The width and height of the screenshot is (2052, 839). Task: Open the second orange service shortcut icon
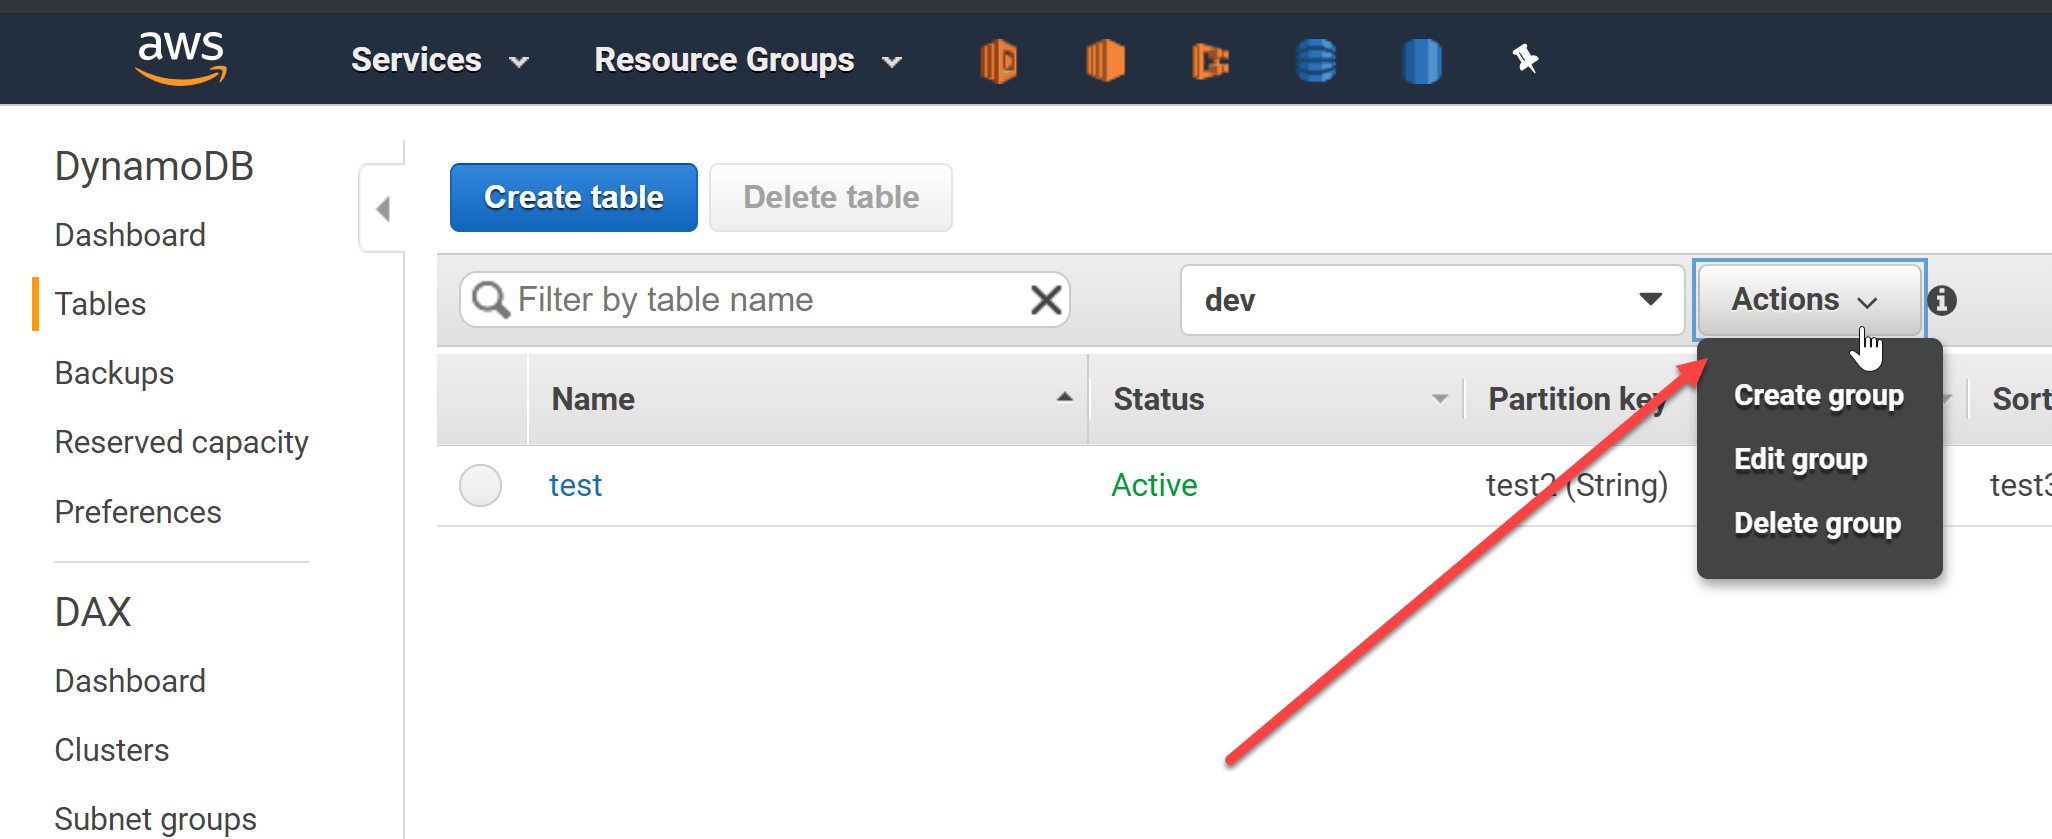[1105, 61]
